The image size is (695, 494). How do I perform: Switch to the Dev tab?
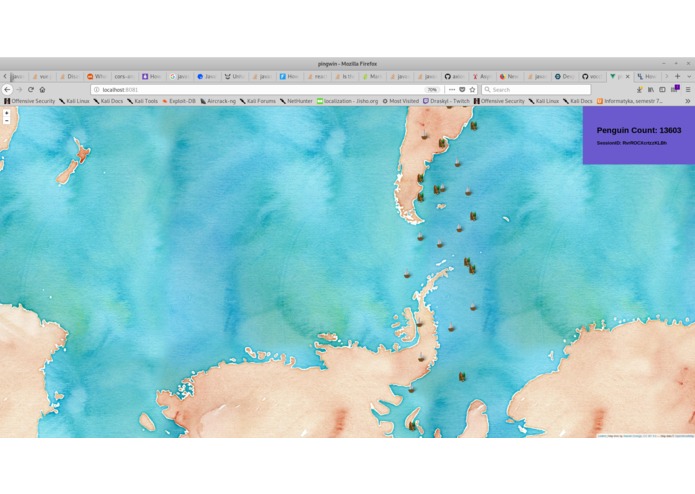pos(564,76)
